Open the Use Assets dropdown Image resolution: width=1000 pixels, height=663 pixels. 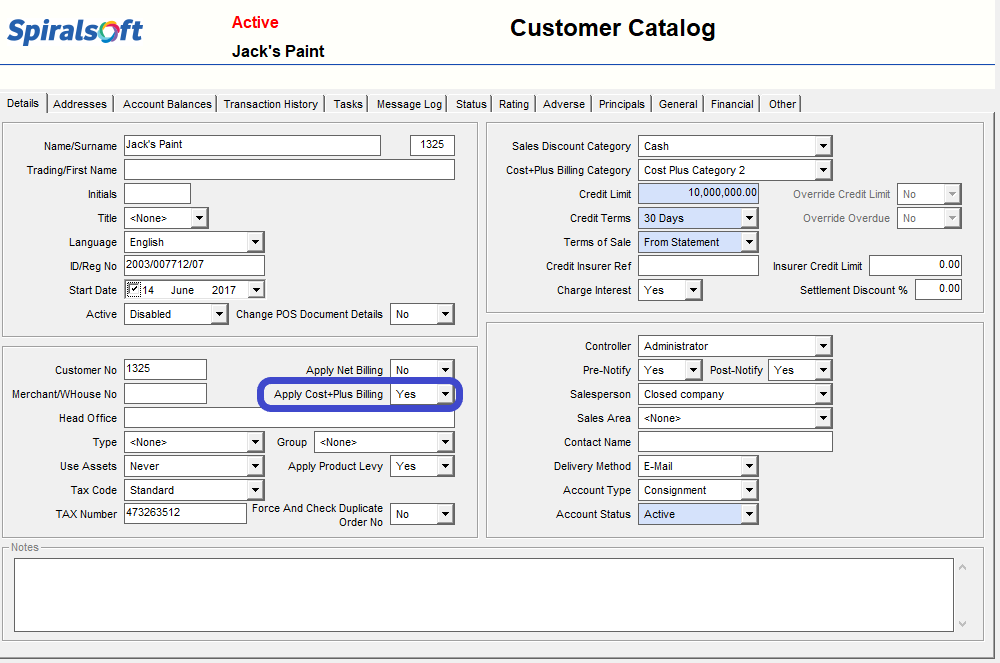(255, 466)
